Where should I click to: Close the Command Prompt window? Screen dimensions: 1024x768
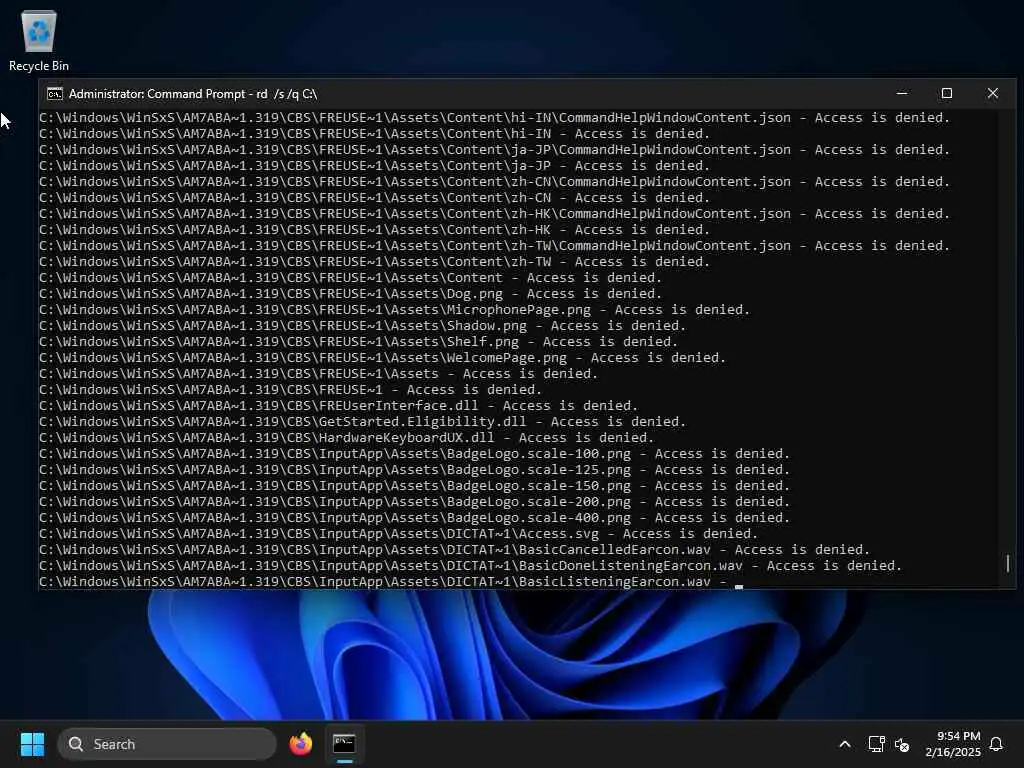(x=993, y=93)
